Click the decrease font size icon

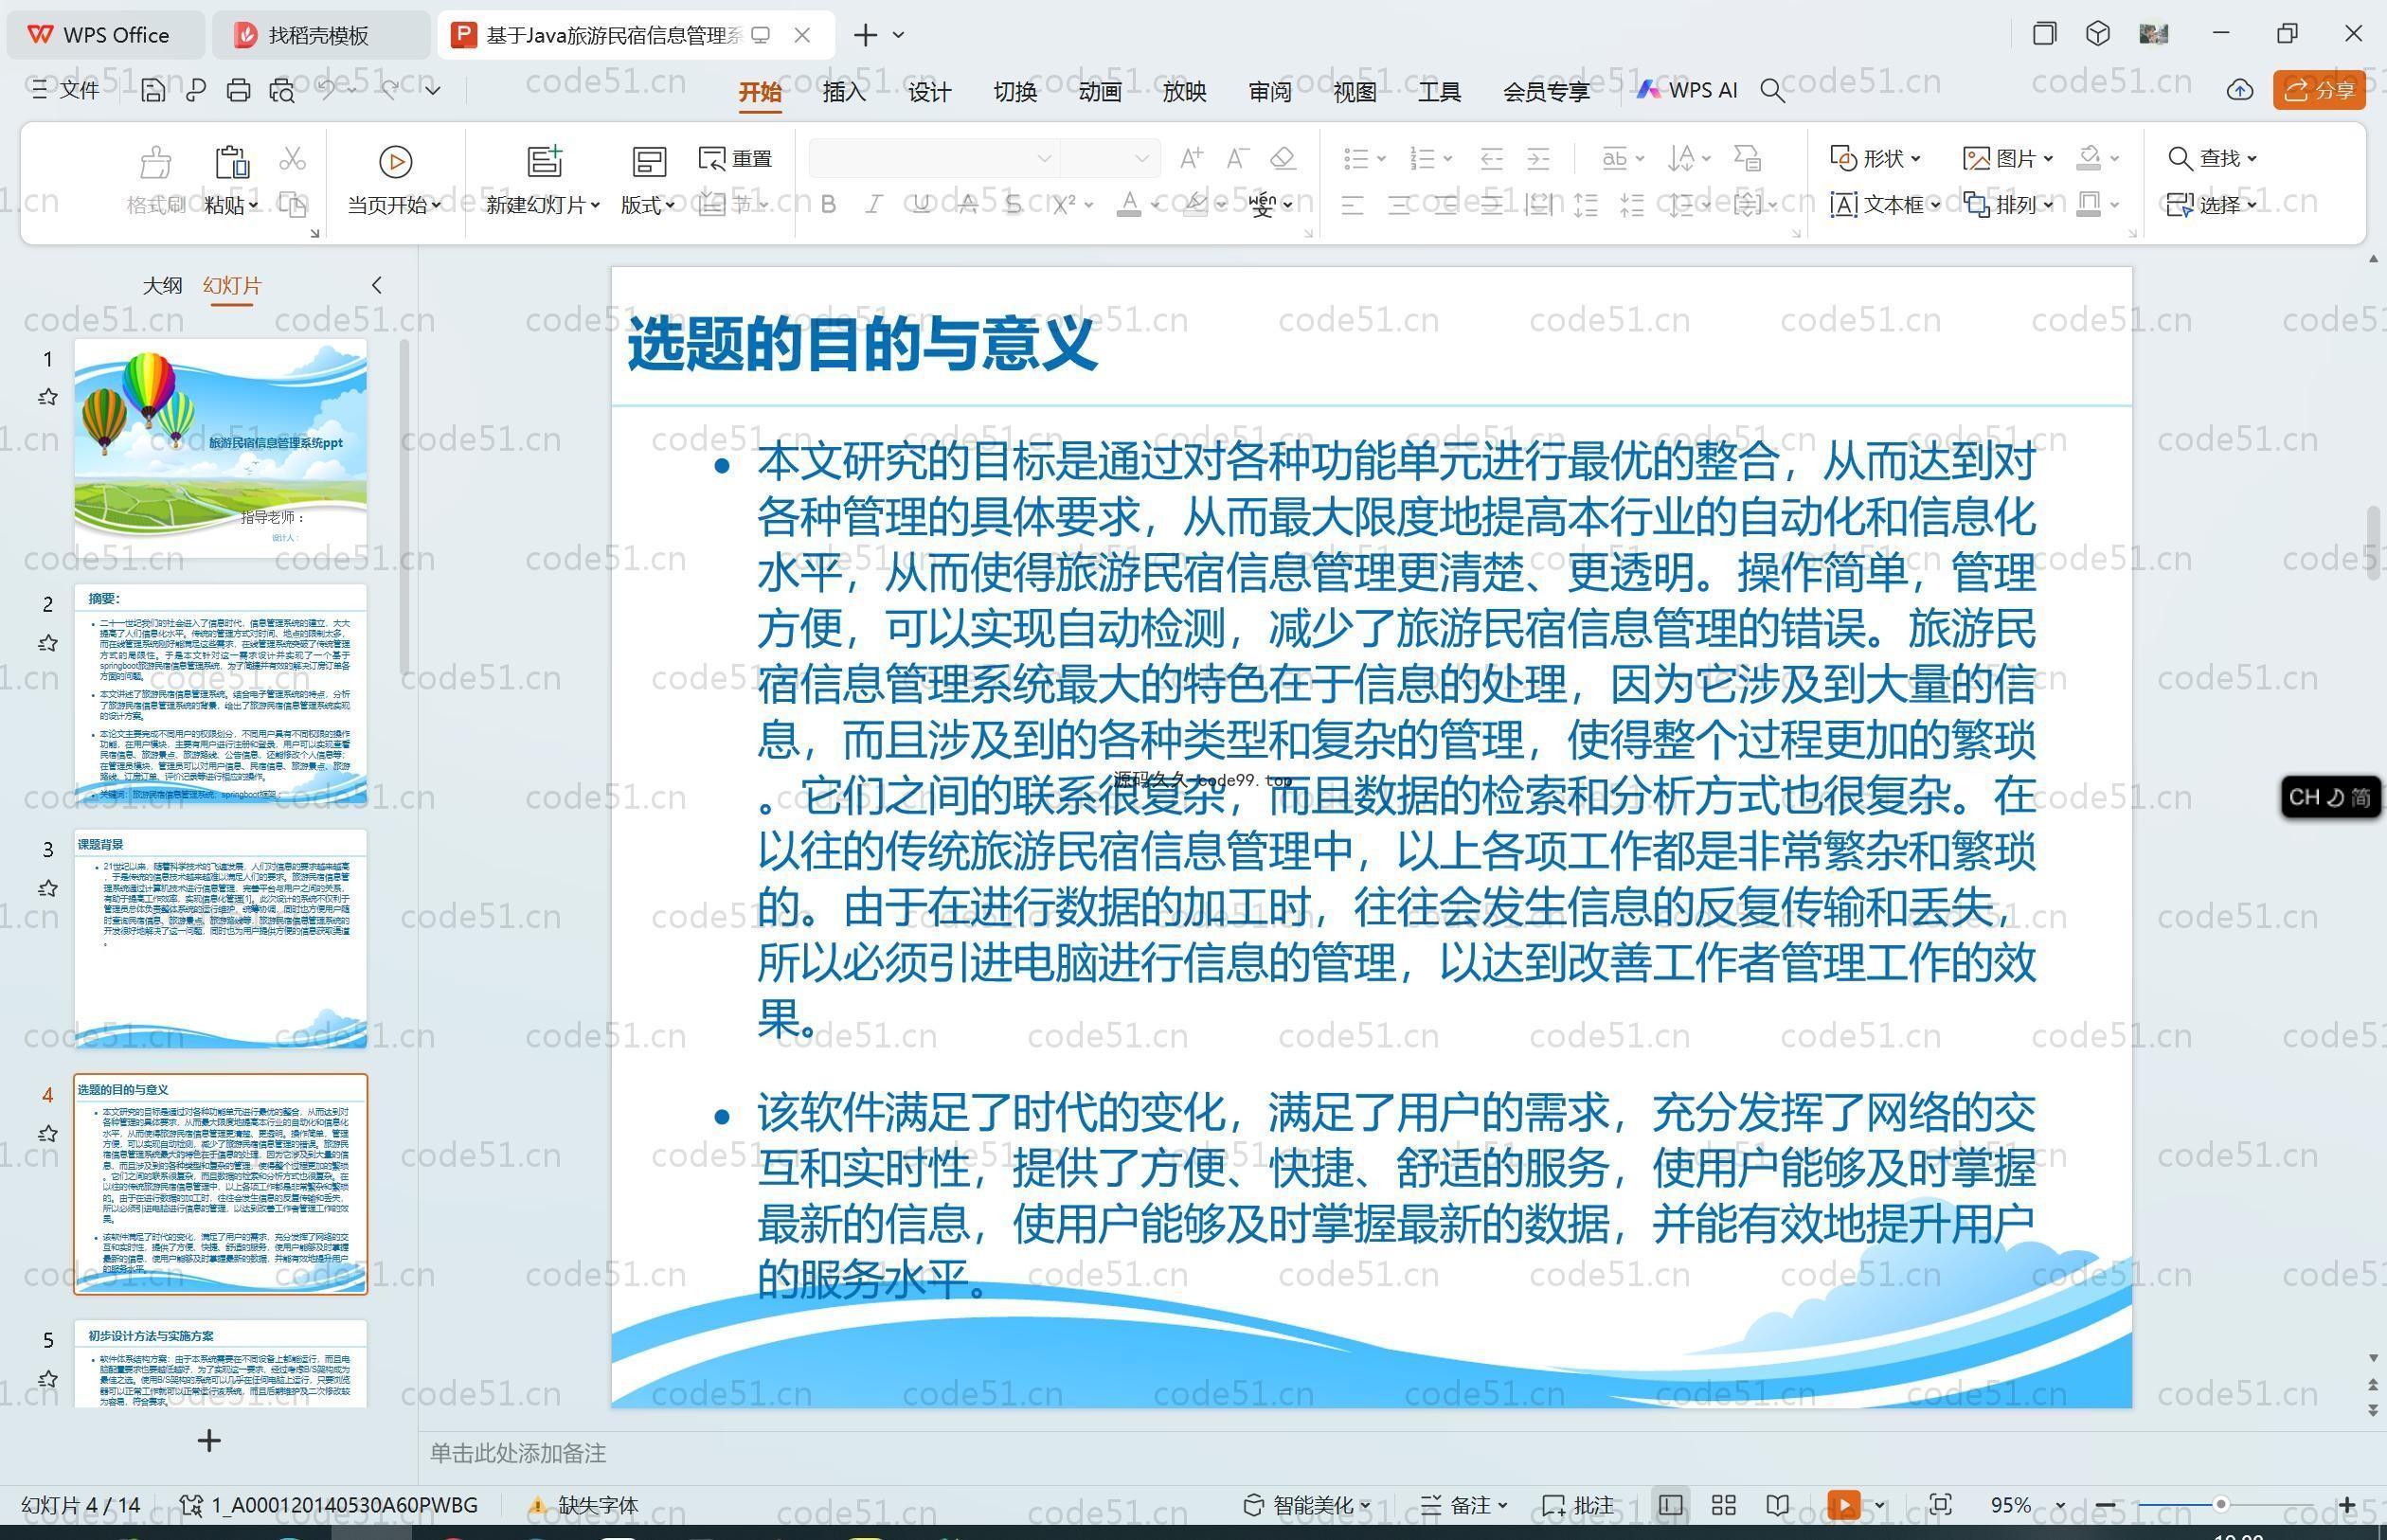click(1237, 158)
